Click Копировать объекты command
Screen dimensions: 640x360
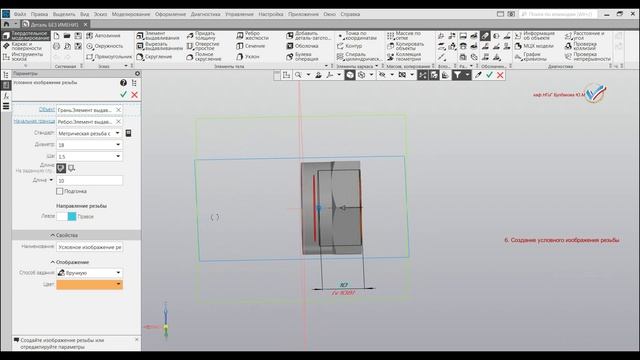coord(406,46)
